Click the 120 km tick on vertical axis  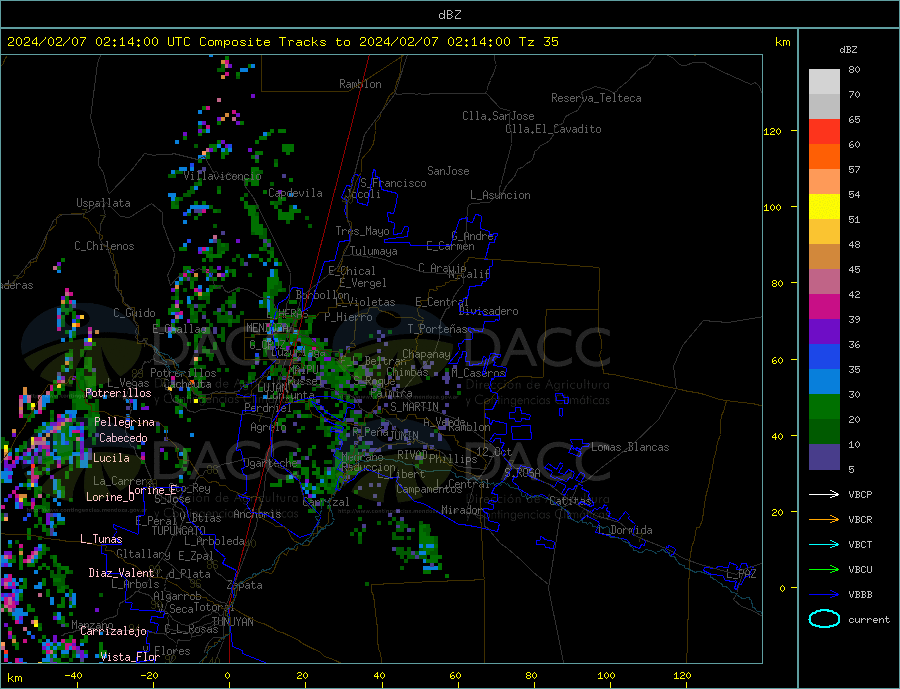coord(772,131)
